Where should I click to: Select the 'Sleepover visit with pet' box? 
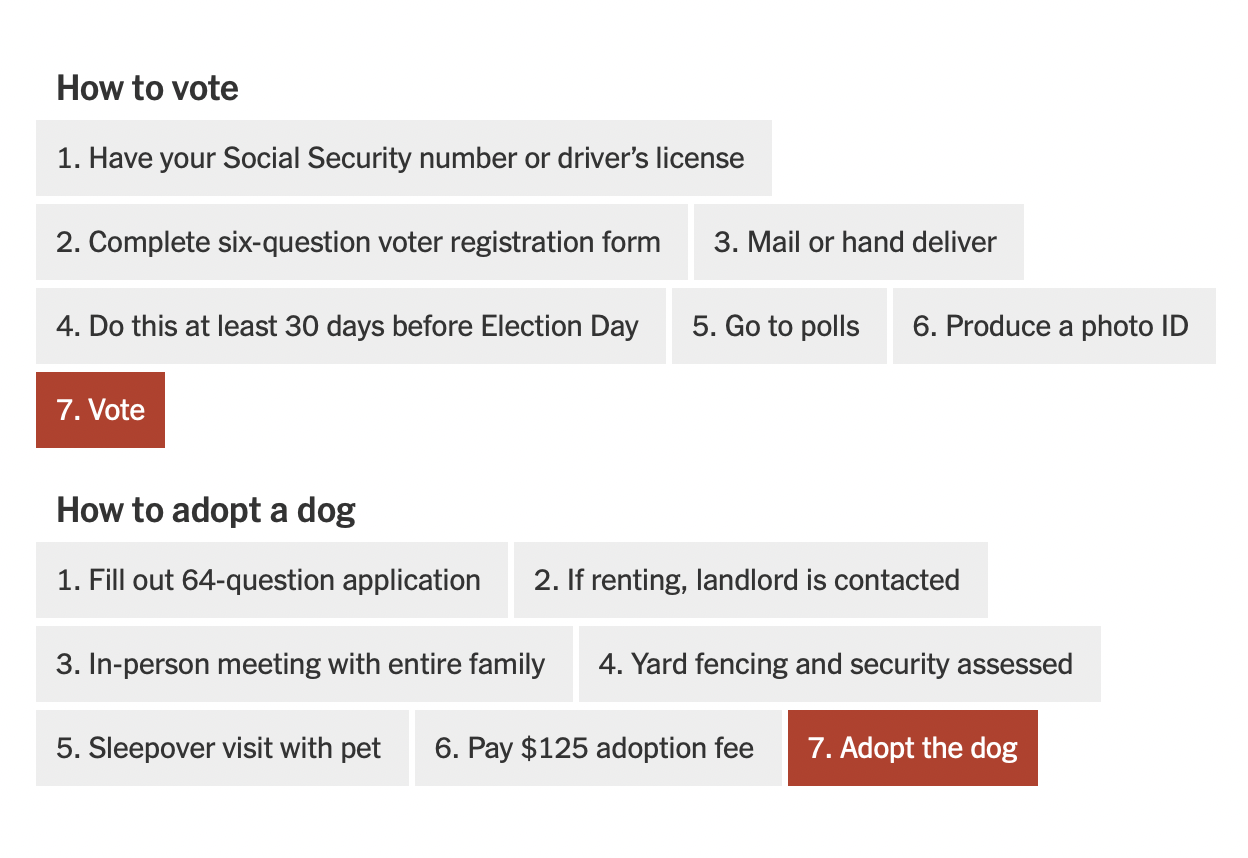tap(222, 748)
